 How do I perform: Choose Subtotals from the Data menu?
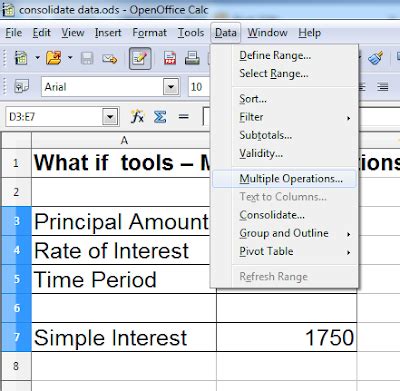point(284,135)
